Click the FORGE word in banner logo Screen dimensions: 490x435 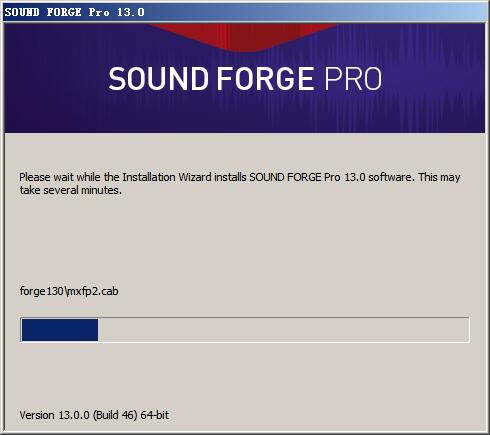(x=265, y=79)
